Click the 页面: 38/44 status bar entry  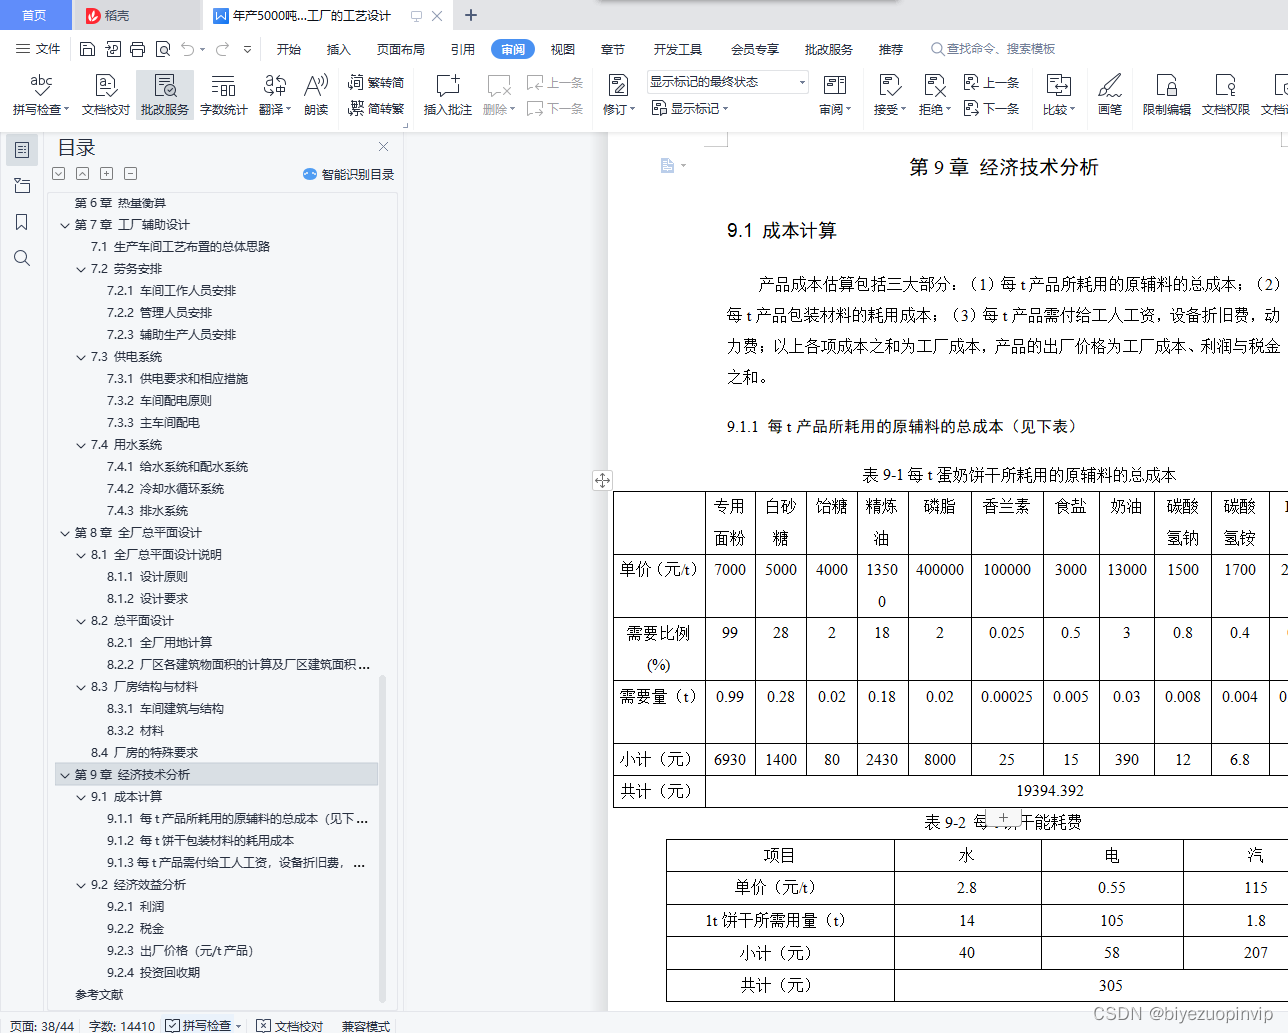[x=42, y=1025]
